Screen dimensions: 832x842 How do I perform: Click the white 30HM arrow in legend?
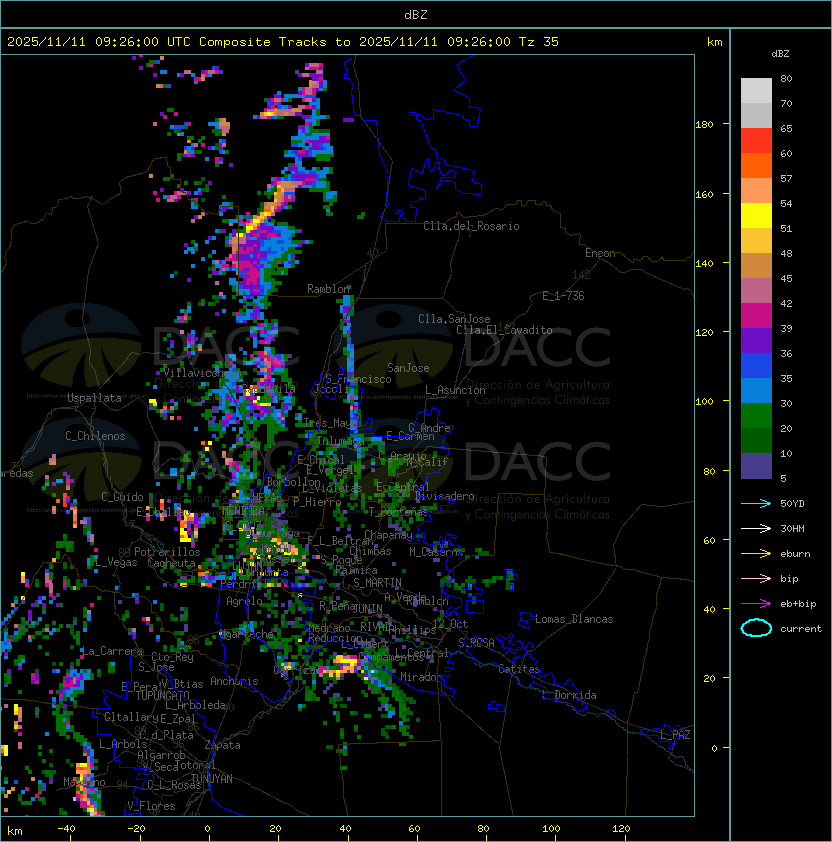click(x=756, y=528)
